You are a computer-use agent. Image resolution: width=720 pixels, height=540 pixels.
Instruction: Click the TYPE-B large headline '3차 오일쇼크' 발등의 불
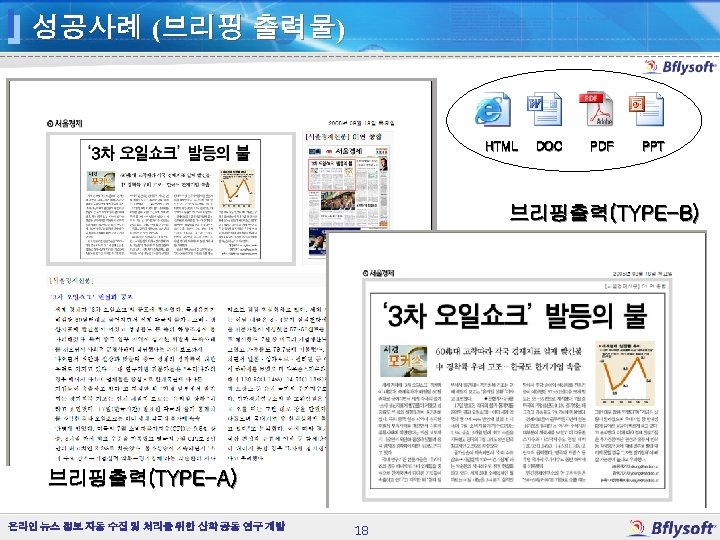pyautogui.click(x=515, y=315)
